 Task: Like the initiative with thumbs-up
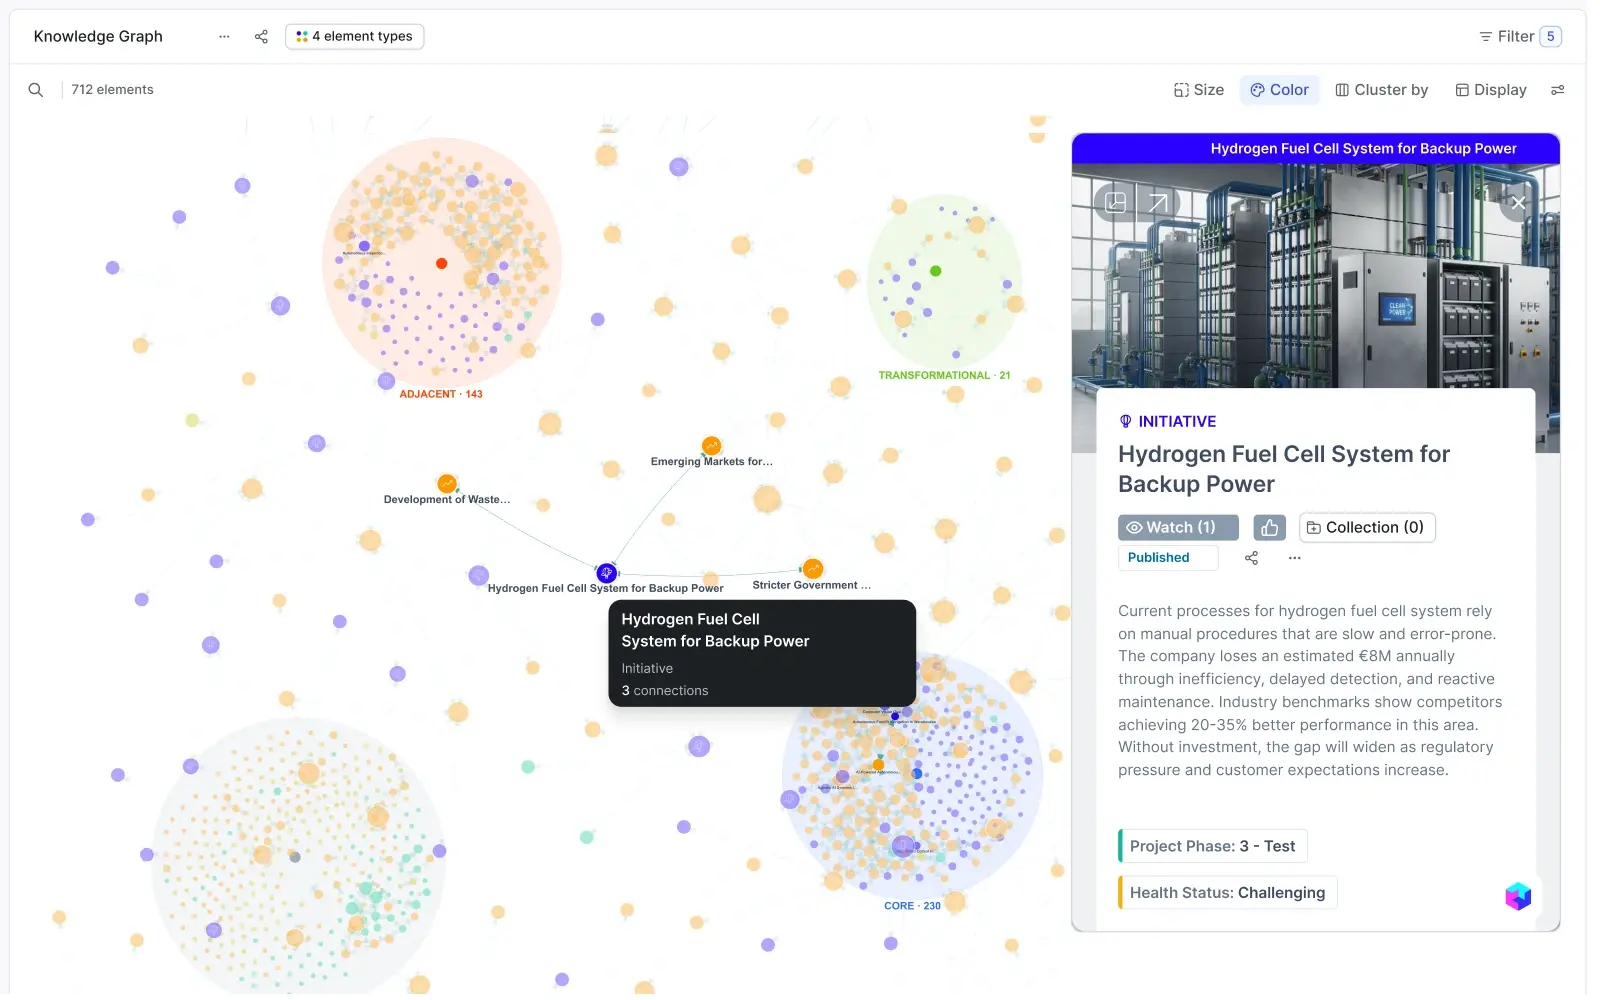(x=1270, y=528)
